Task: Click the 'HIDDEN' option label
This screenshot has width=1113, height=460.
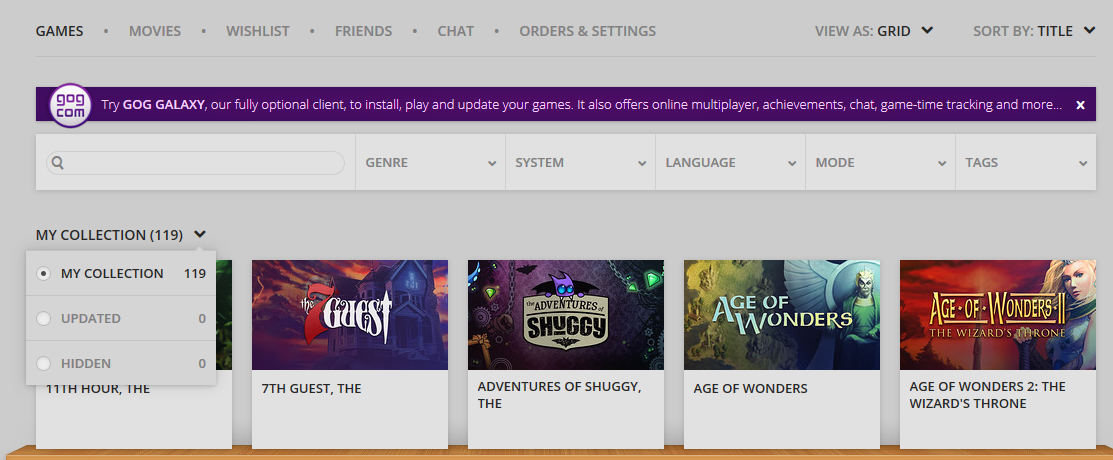Action: 86,363
